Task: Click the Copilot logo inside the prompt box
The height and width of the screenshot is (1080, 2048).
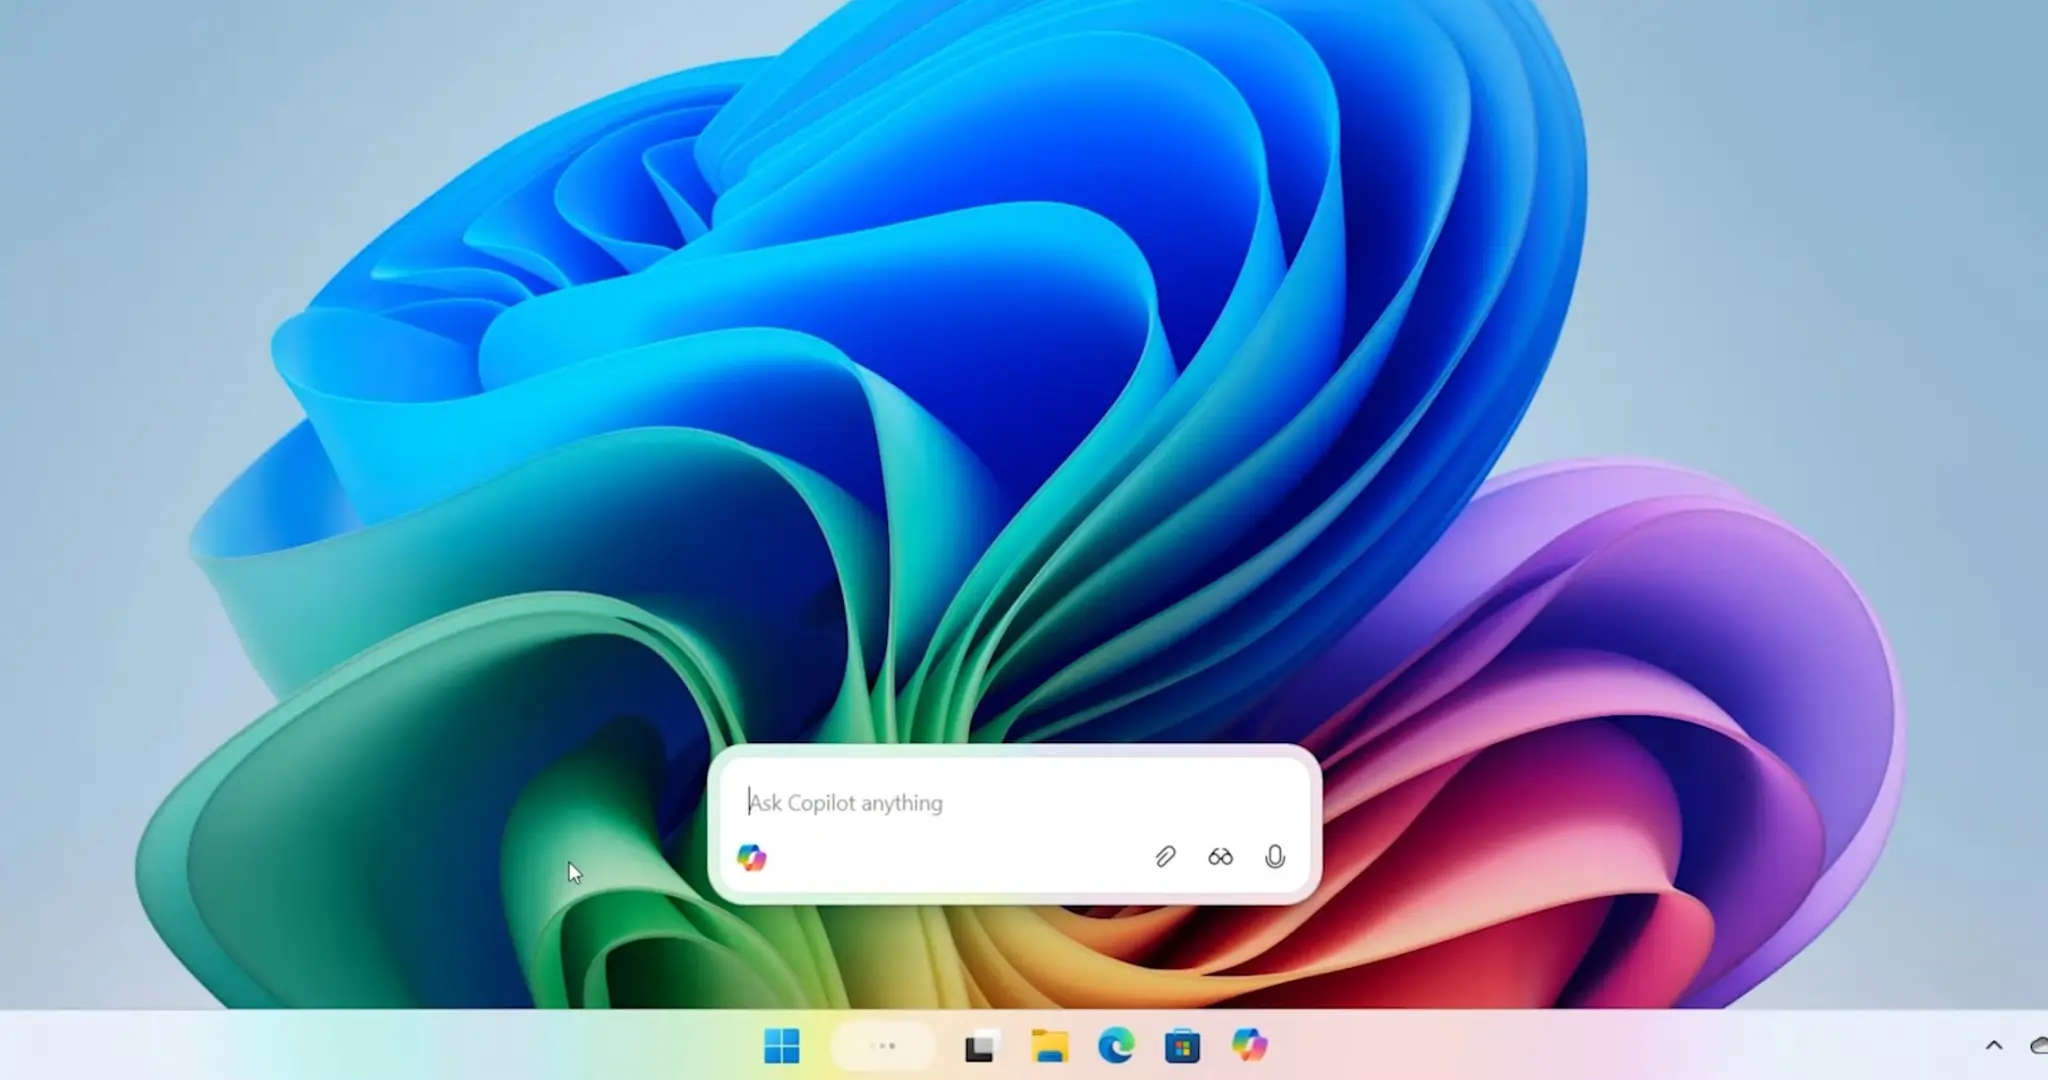Action: coord(751,857)
